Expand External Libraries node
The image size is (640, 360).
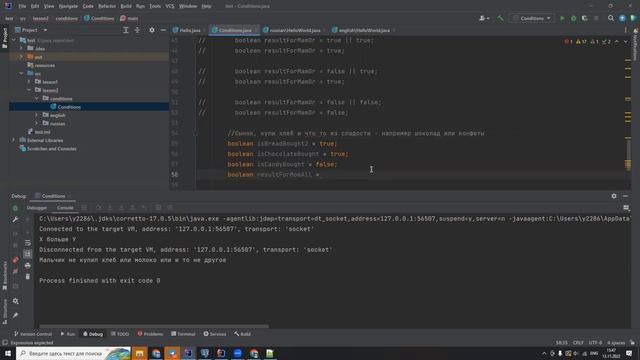click(x=13, y=140)
